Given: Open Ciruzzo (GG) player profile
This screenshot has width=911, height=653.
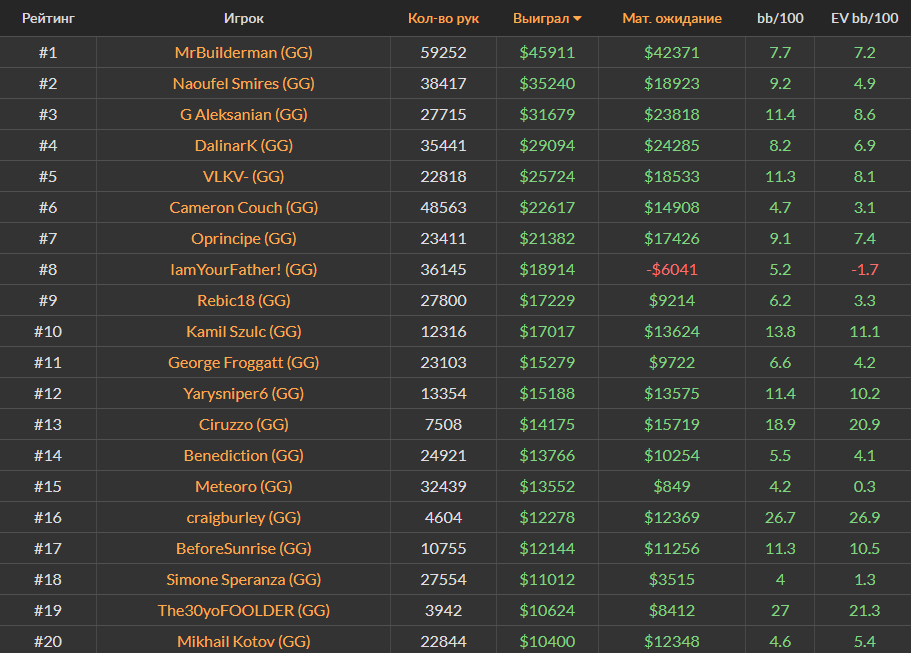Looking at the screenshot, I should (244, 424).
